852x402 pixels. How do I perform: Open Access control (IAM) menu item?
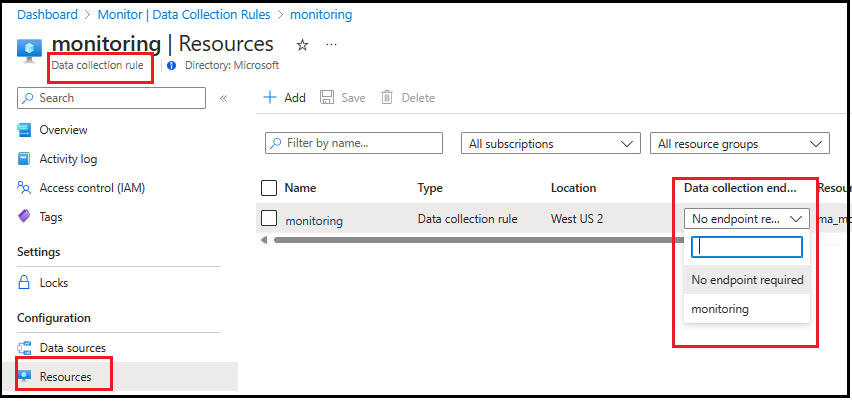click(92, 188)
